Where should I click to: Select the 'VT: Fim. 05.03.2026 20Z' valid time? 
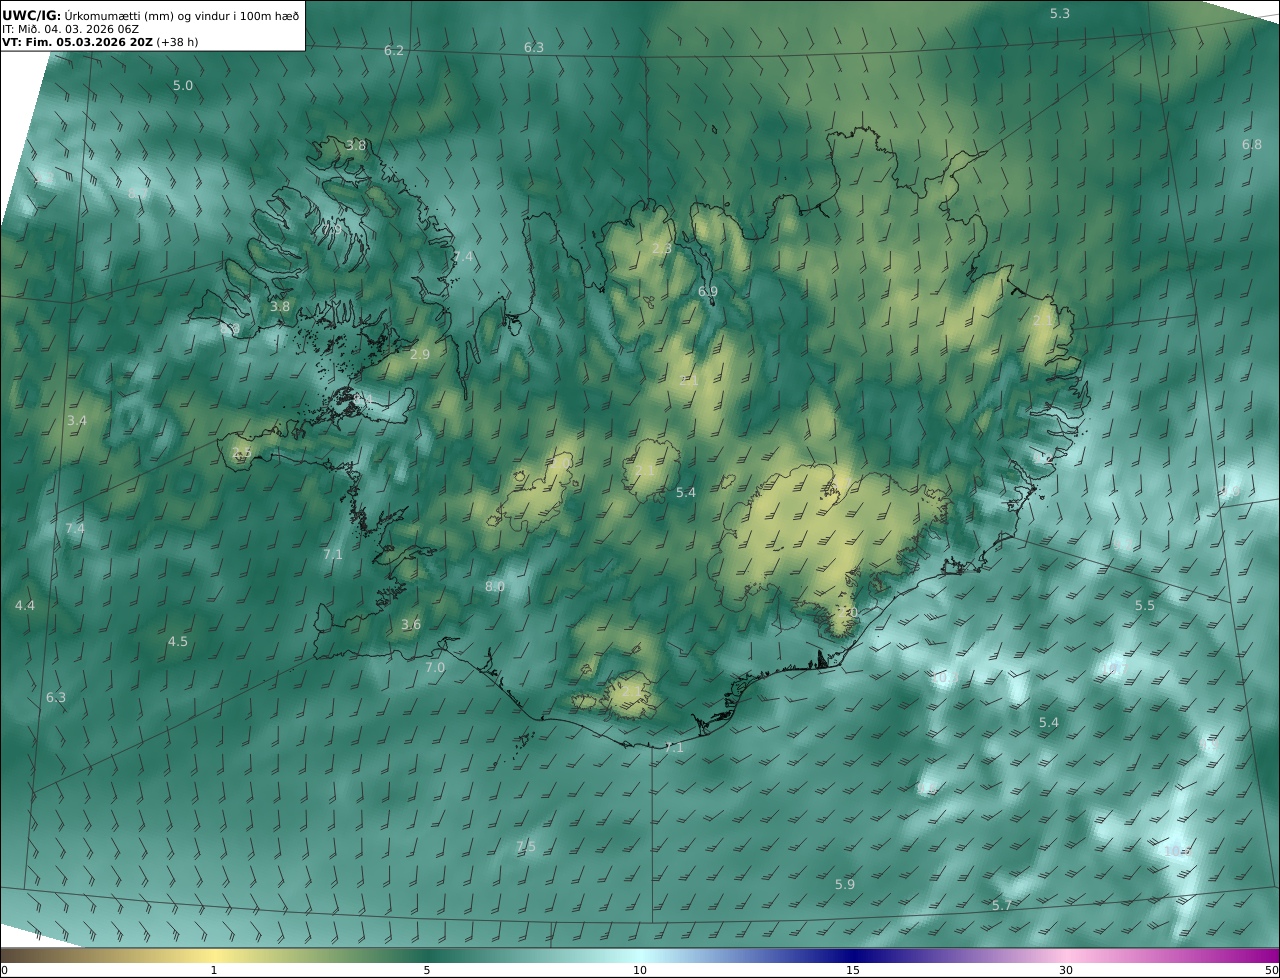tap(77, 43)
